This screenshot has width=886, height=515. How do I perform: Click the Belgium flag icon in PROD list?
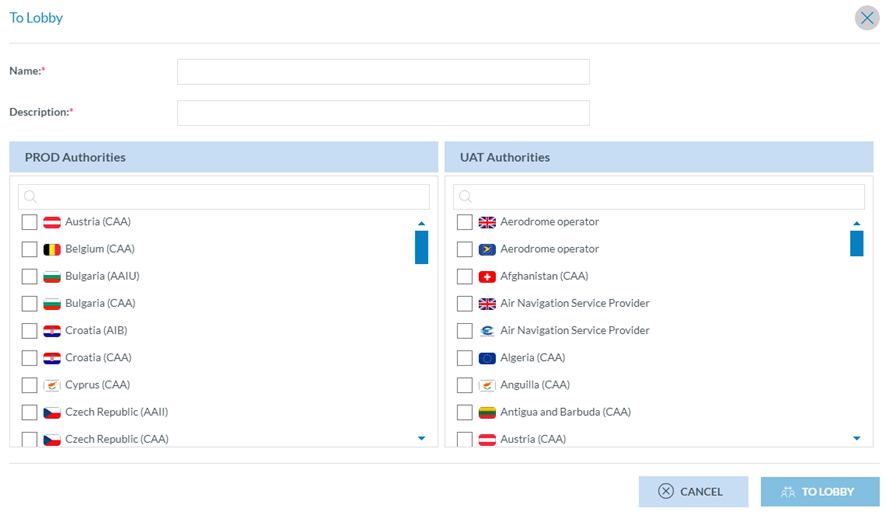(x=52, y=249)
